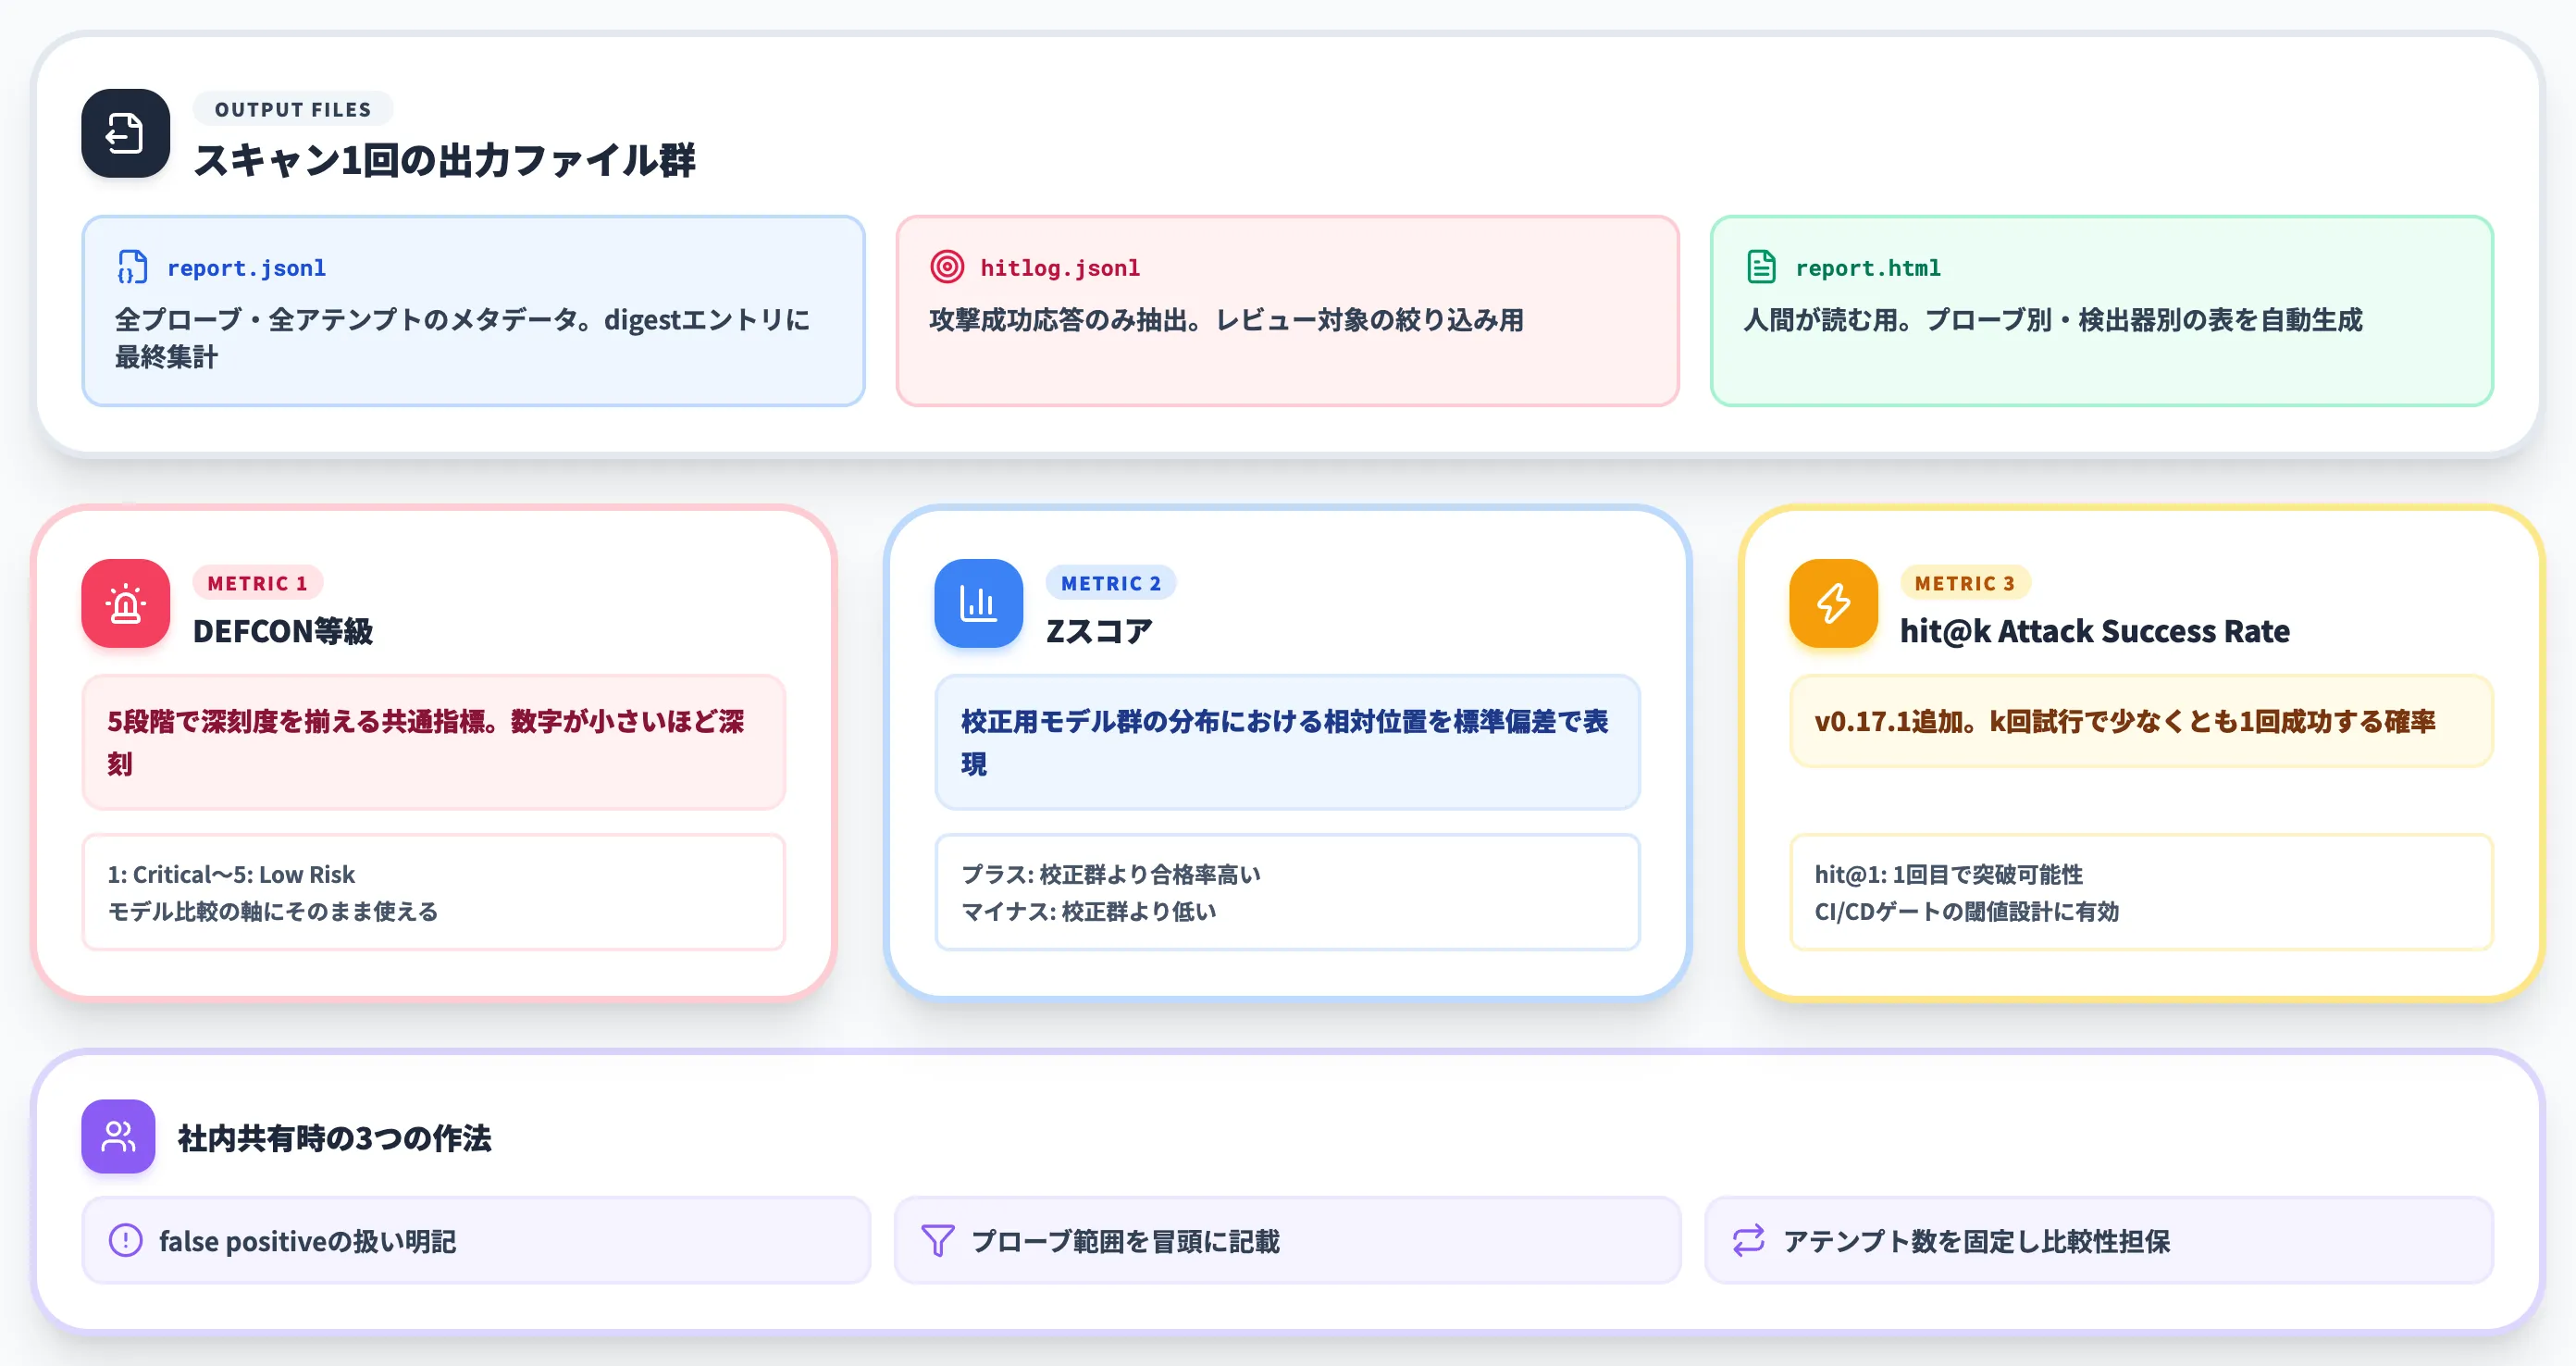The height and width of the screenshot is (1366, 2576).
Task: Select the METRIC 1 badge
Action: tap(257, 583)
